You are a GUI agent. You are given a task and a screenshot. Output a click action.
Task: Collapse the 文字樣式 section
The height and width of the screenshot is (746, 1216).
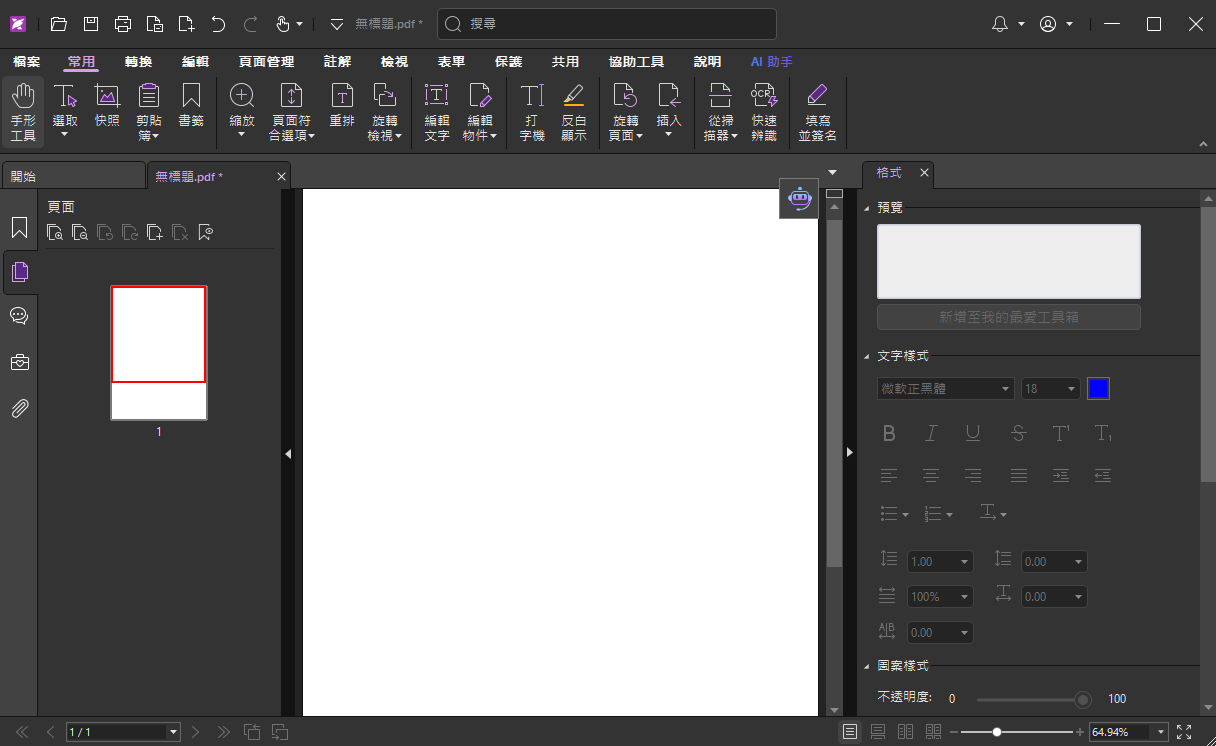tap(866, 356)
